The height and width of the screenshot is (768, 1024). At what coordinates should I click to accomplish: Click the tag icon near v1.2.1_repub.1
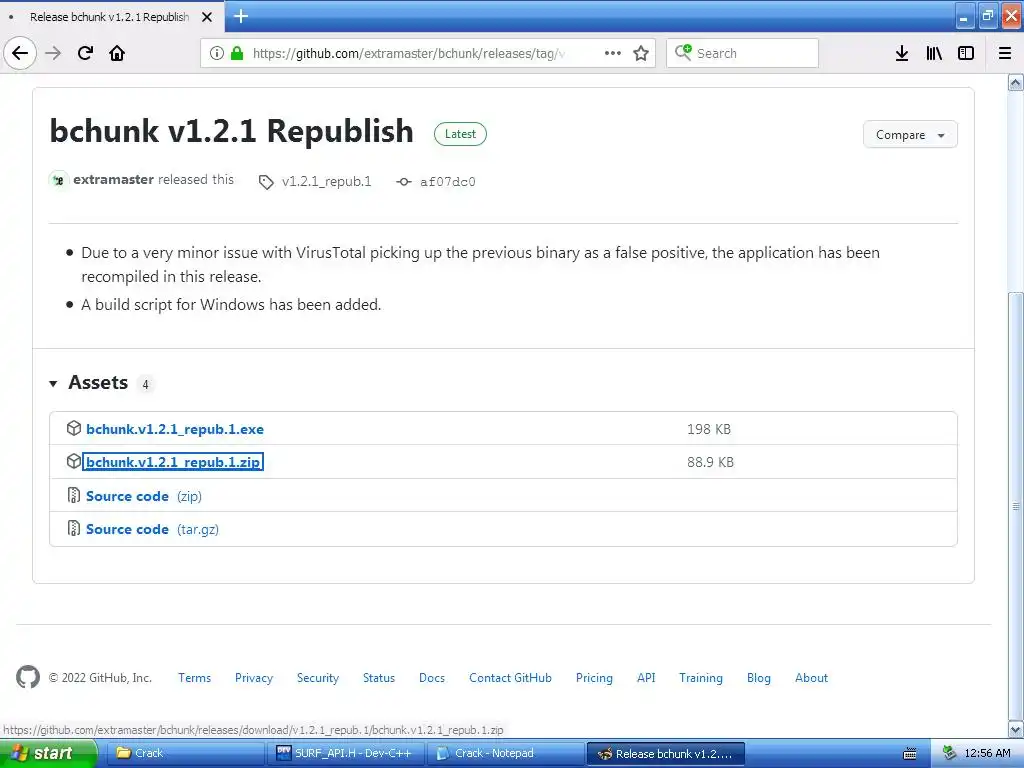[x=266, y=182]
